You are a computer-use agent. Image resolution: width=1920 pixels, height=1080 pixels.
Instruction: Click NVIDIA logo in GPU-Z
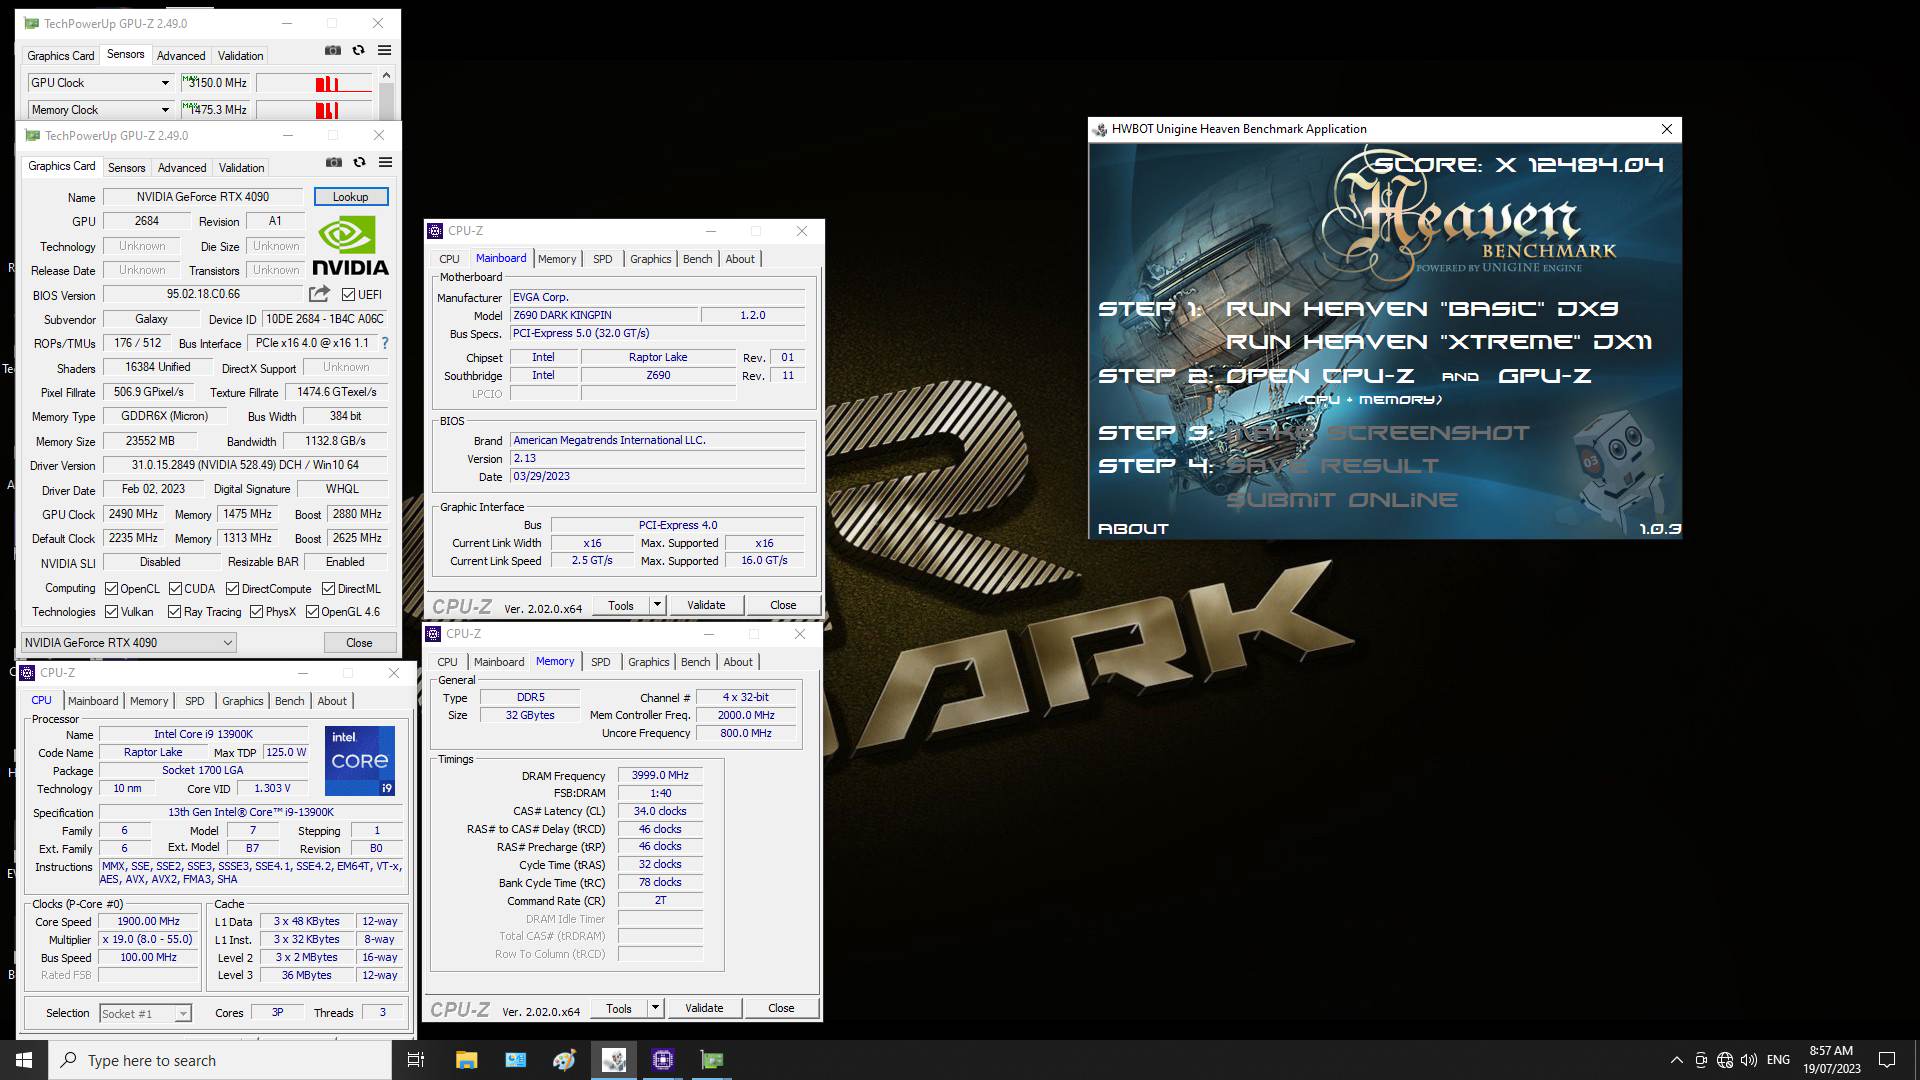[350, 245]
